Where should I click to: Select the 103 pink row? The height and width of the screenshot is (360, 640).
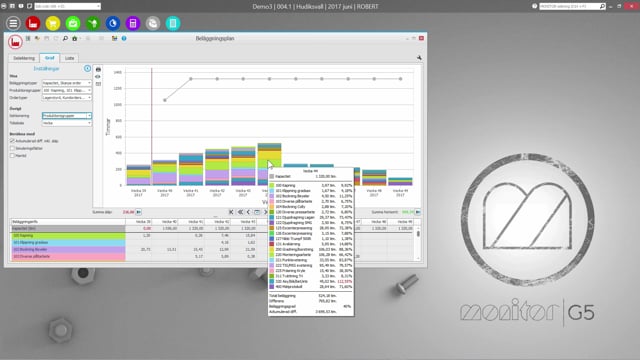click(x=68, y=256)
